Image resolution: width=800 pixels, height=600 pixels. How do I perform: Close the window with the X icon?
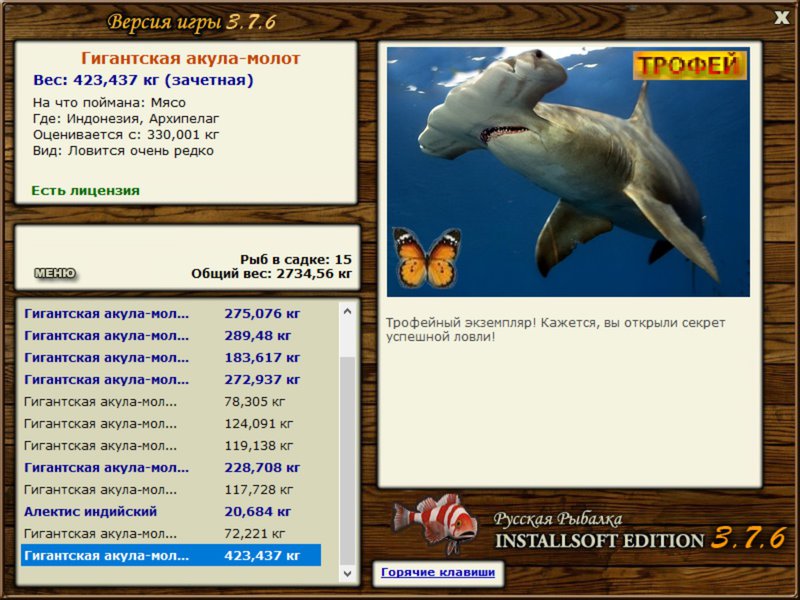tap(782, 18)
